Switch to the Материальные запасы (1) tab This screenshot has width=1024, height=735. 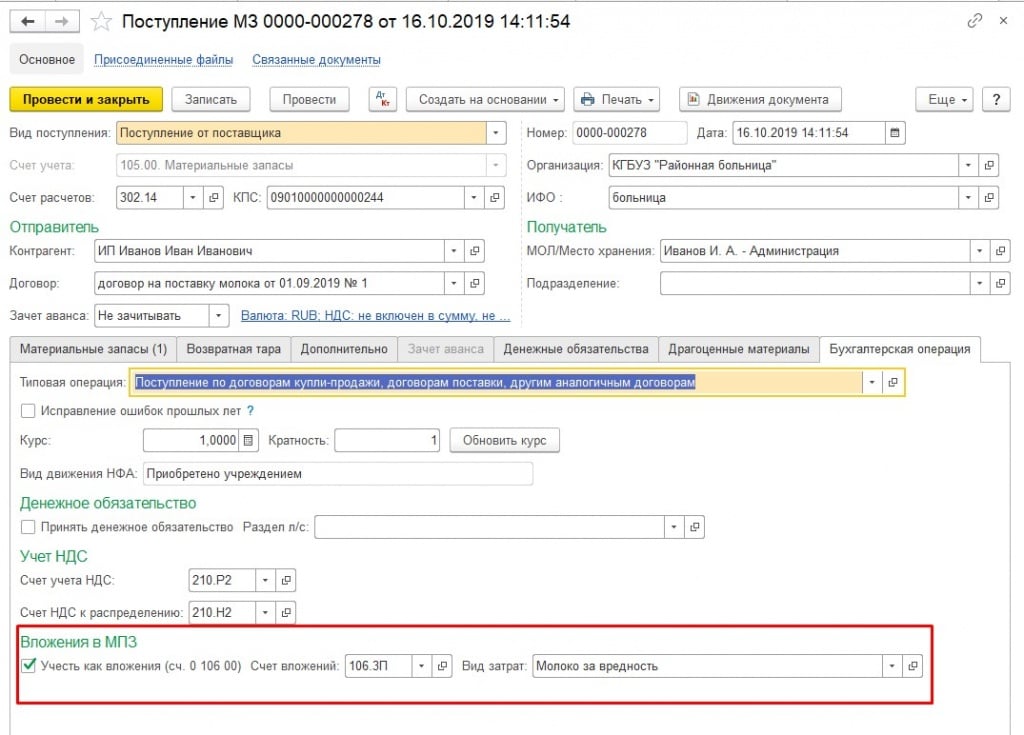[x=93, y=349]
